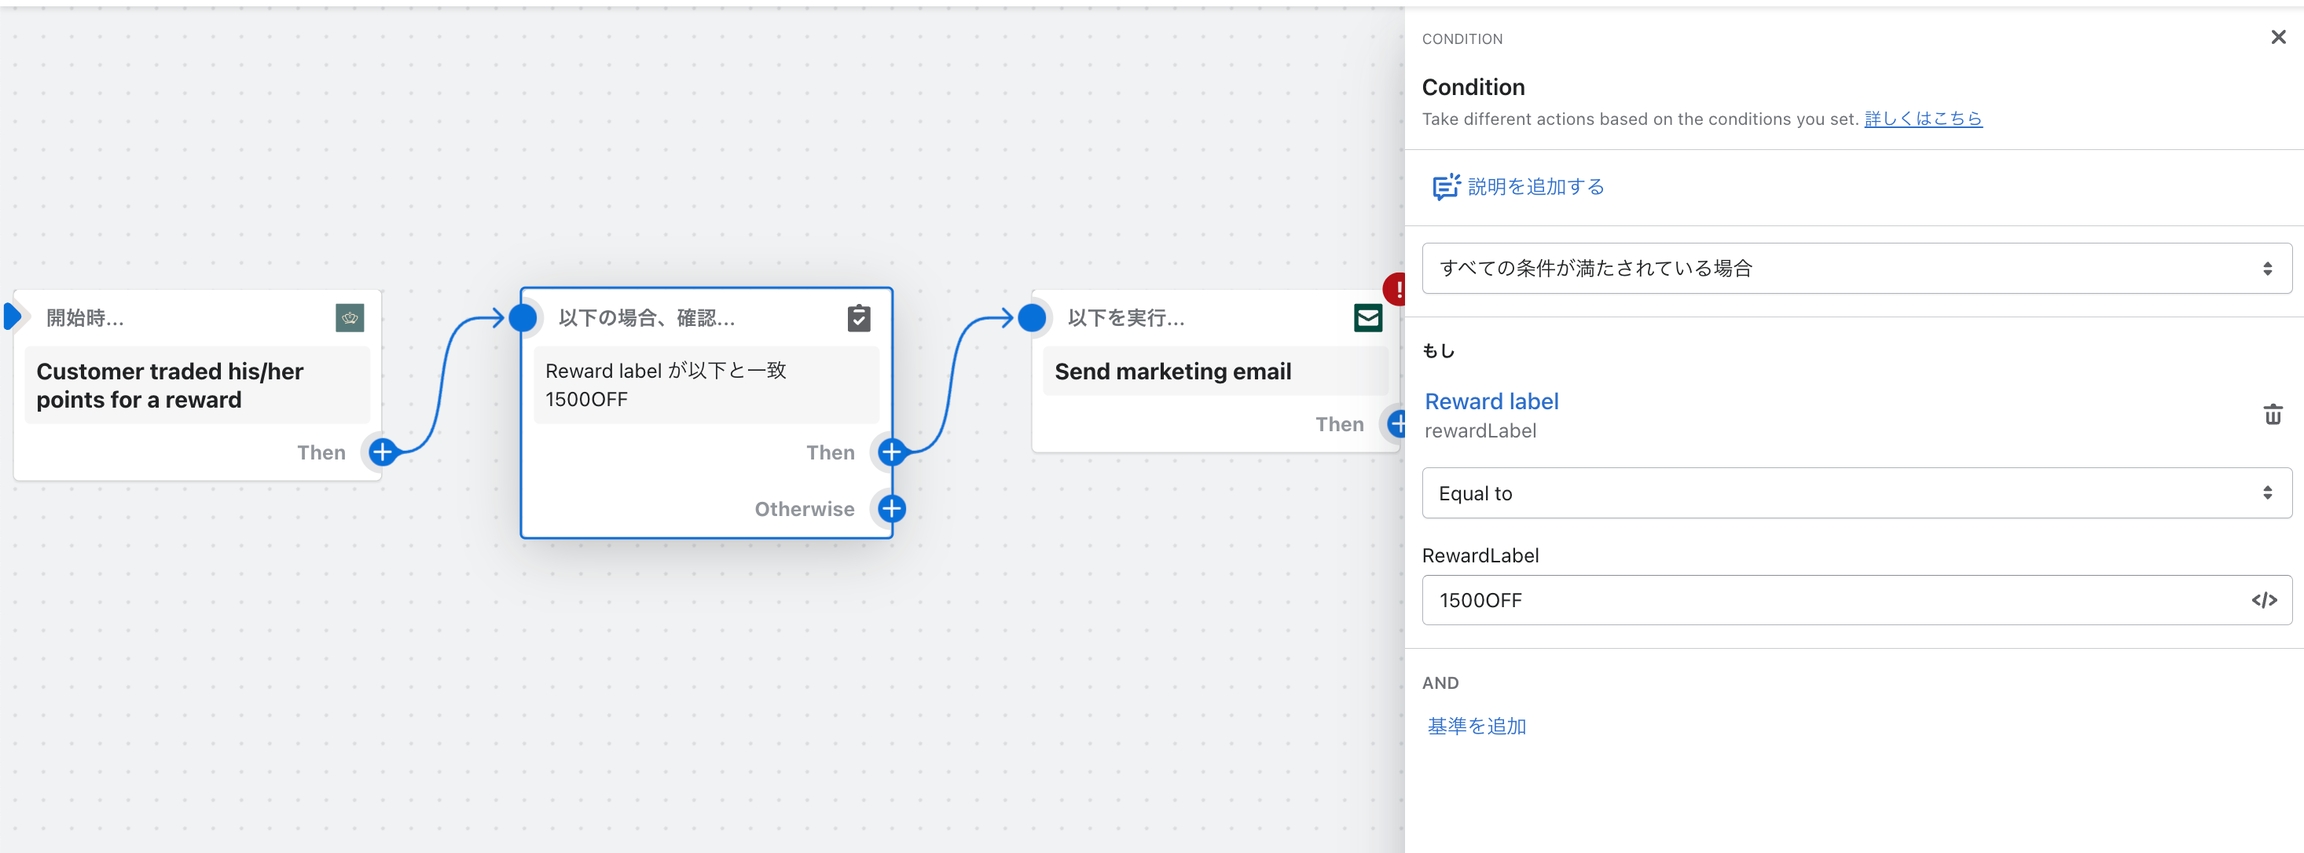Click the trigger start arrow icon

pyautogui.click(x=12, y=317)
